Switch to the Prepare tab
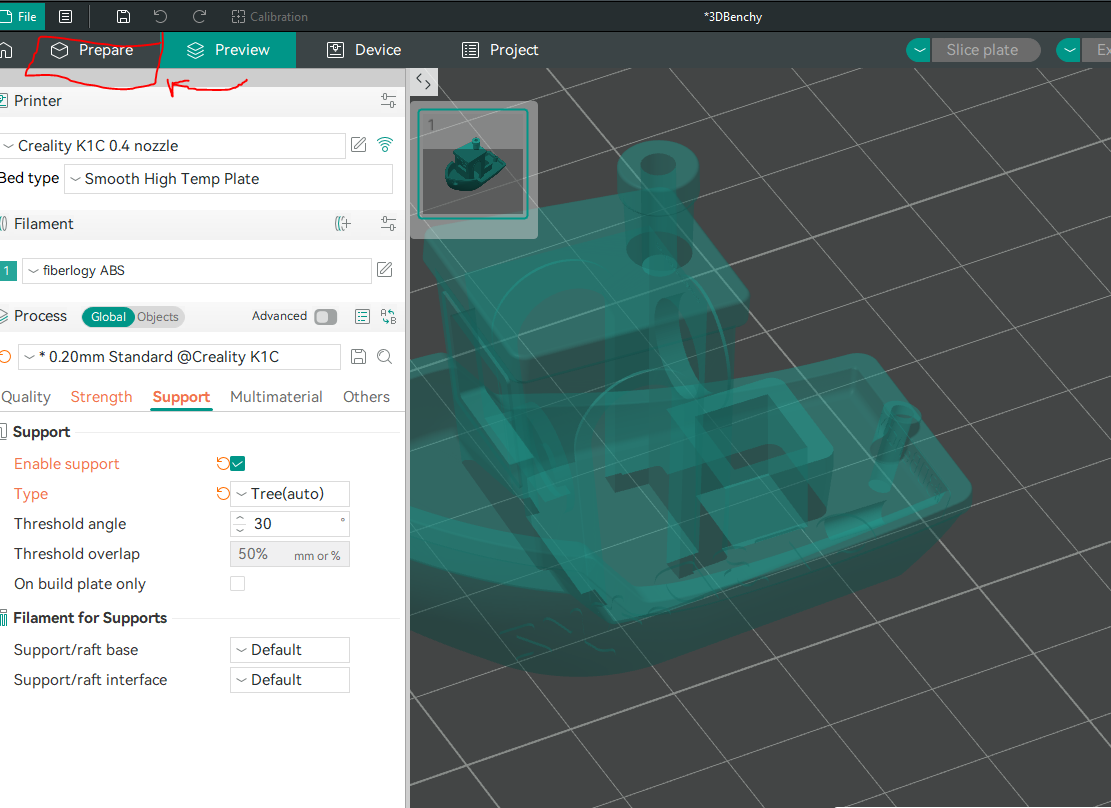Viewport: 1111px width, 808px height. pyautogui.click(x=92, y=50)
